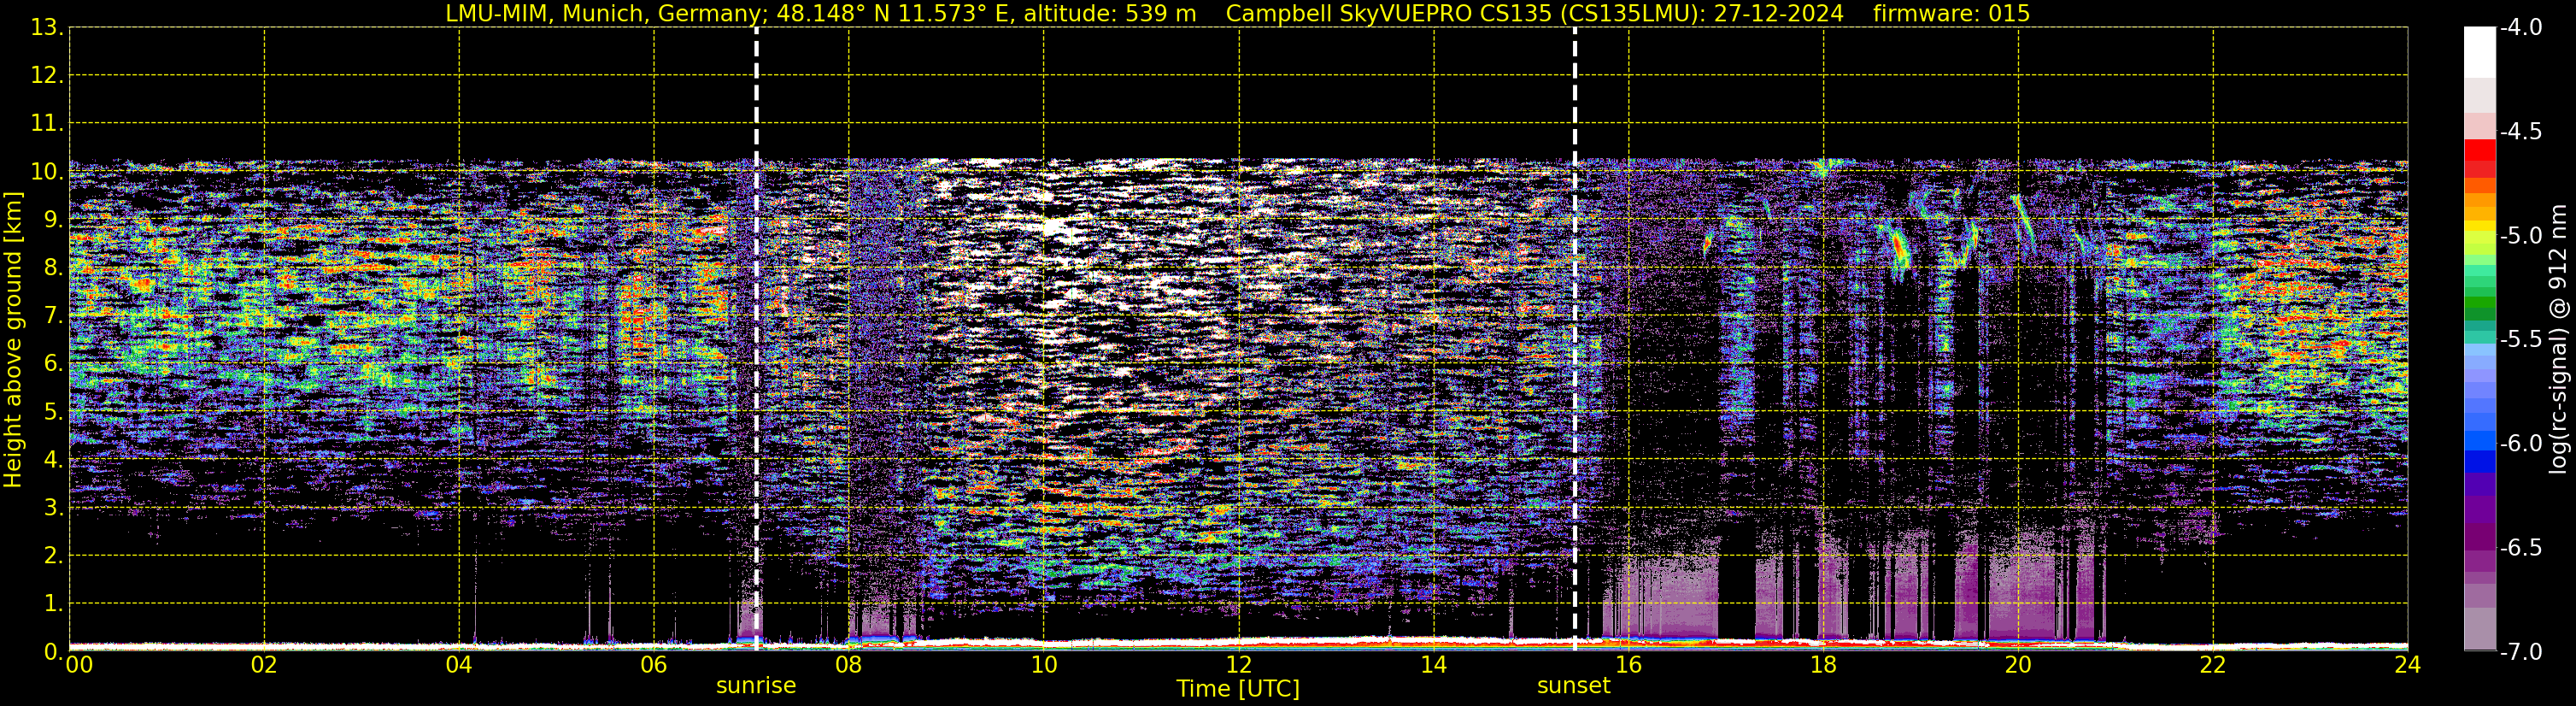Click the '06' time tick label

[654, 665]
